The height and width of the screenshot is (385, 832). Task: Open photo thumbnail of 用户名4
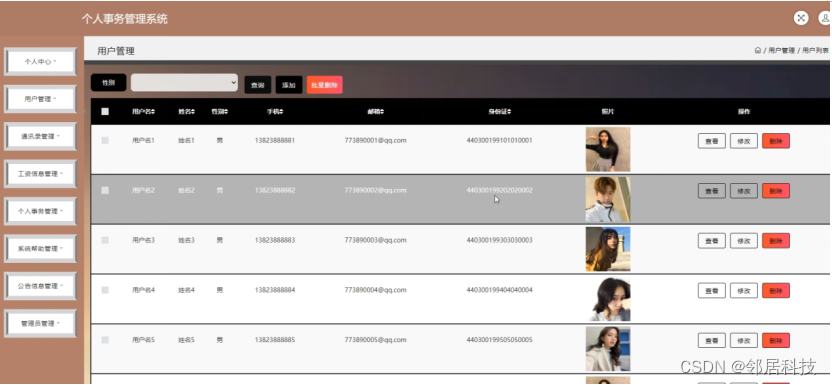coord(608,299)
